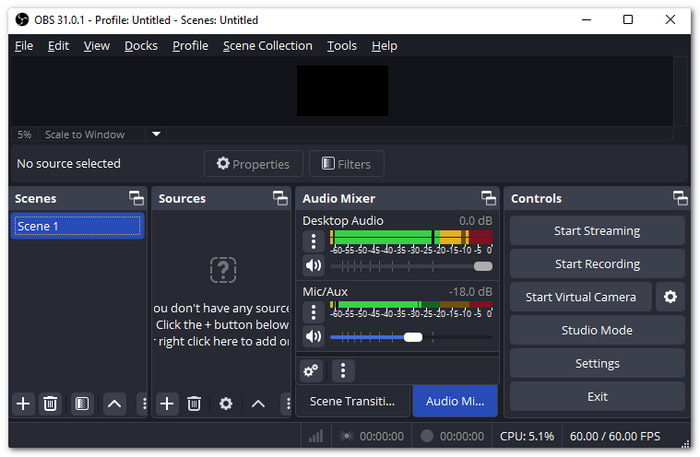This screenshot has width=700, height=457.
Task: Open the Help menu
Action: pos(384,46)
